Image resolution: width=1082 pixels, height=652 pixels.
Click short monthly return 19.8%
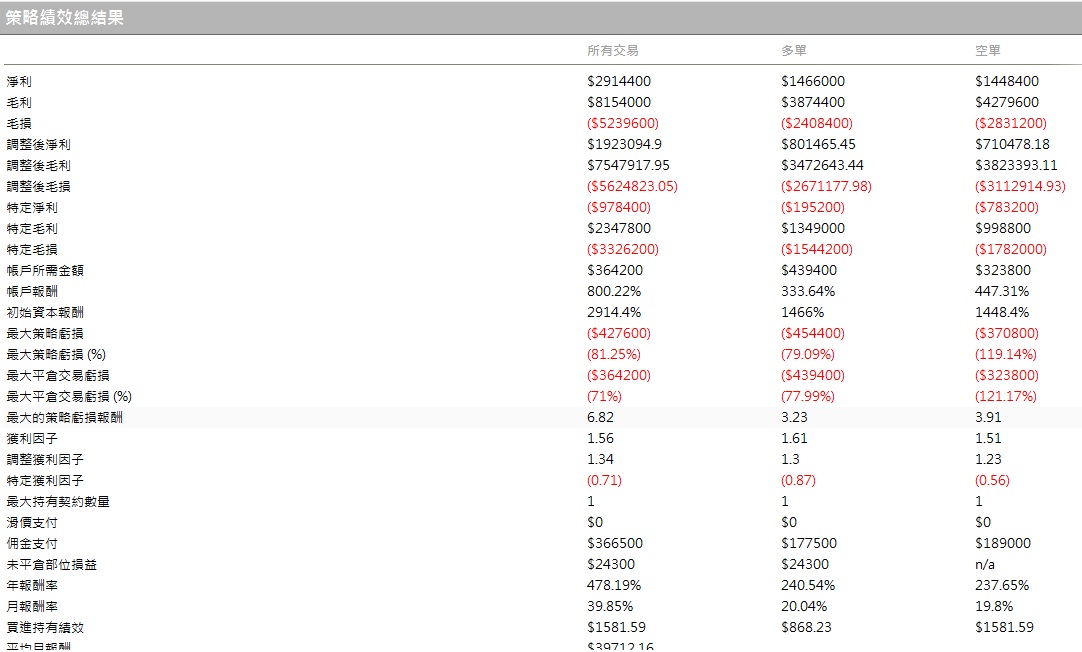click(x=994, y=606)
